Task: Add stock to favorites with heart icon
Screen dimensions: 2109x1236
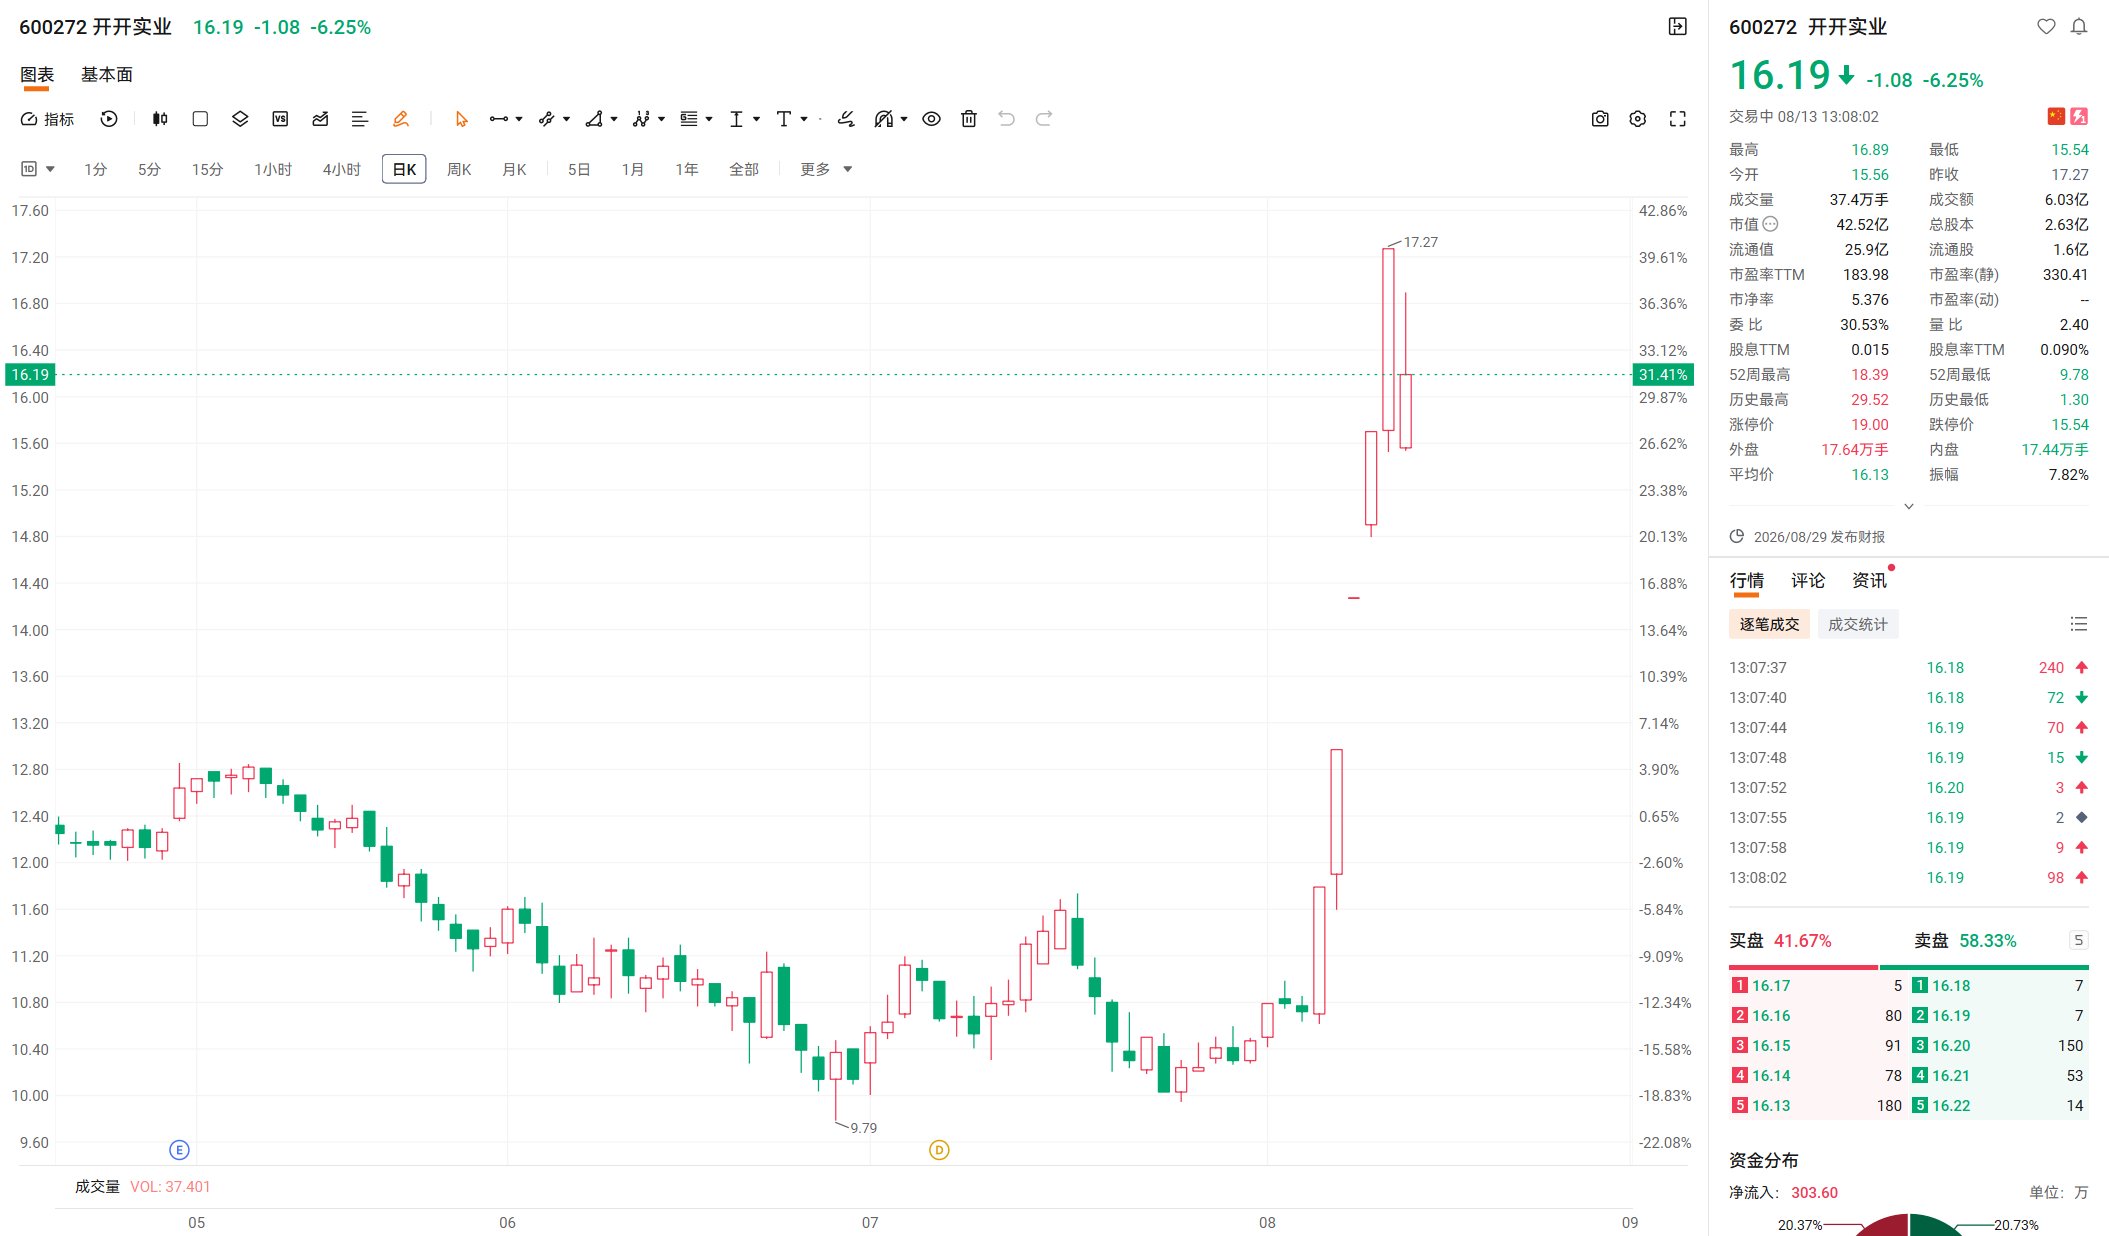Action: [x=2046, y=27]
